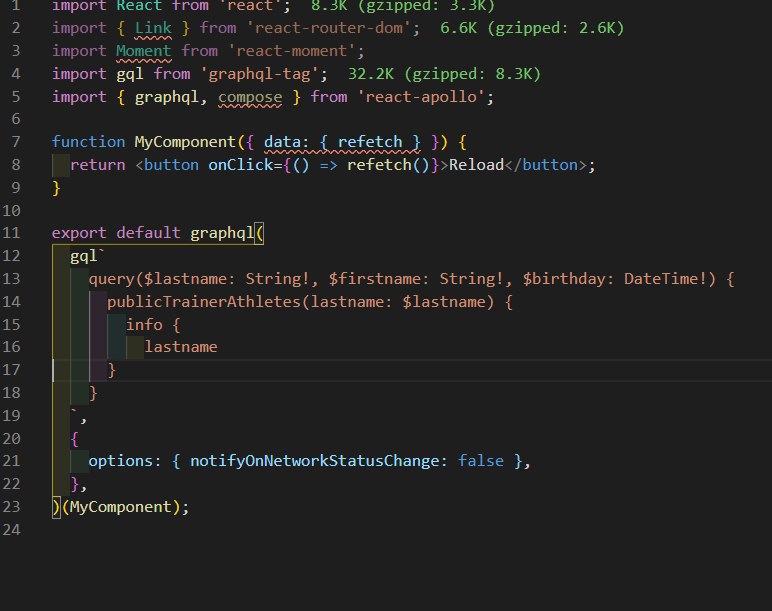Click the underlined 'compose' import name

coord(250,97)
